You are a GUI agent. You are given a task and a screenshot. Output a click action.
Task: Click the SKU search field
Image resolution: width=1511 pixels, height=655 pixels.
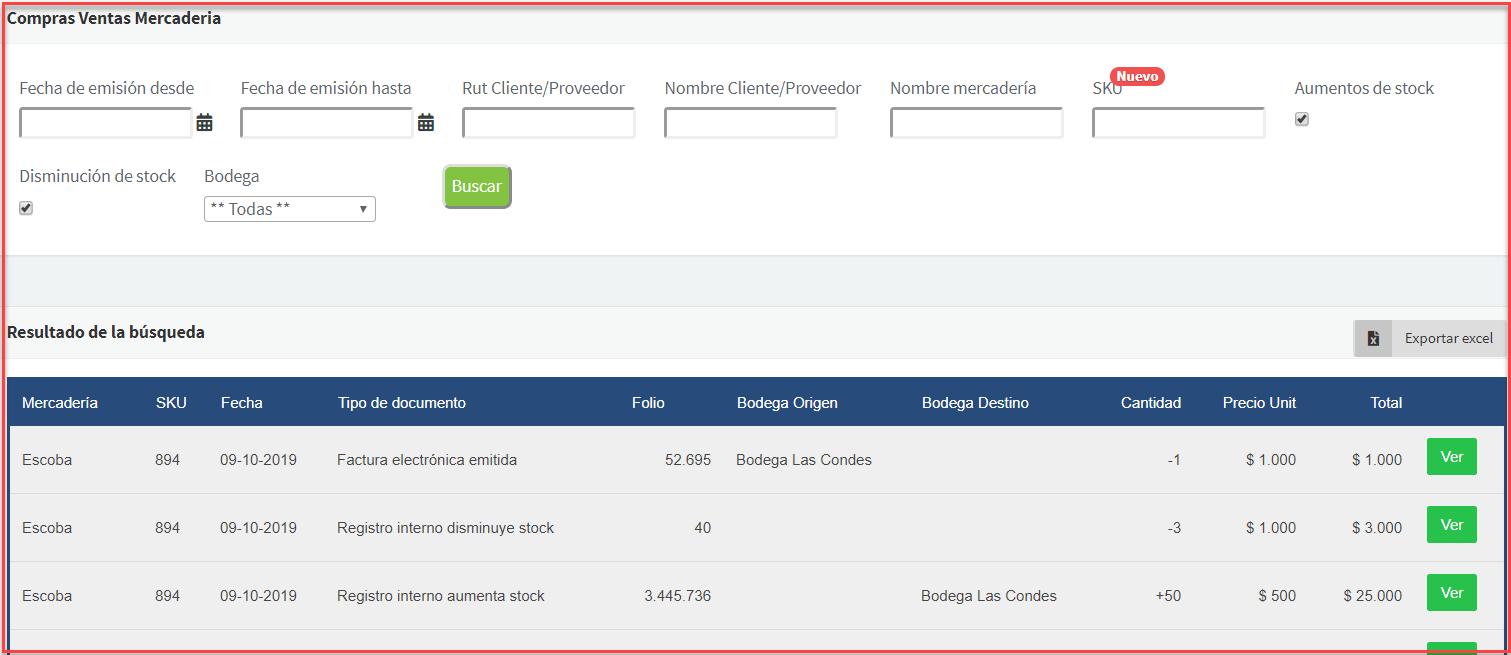click(1178, 123)
